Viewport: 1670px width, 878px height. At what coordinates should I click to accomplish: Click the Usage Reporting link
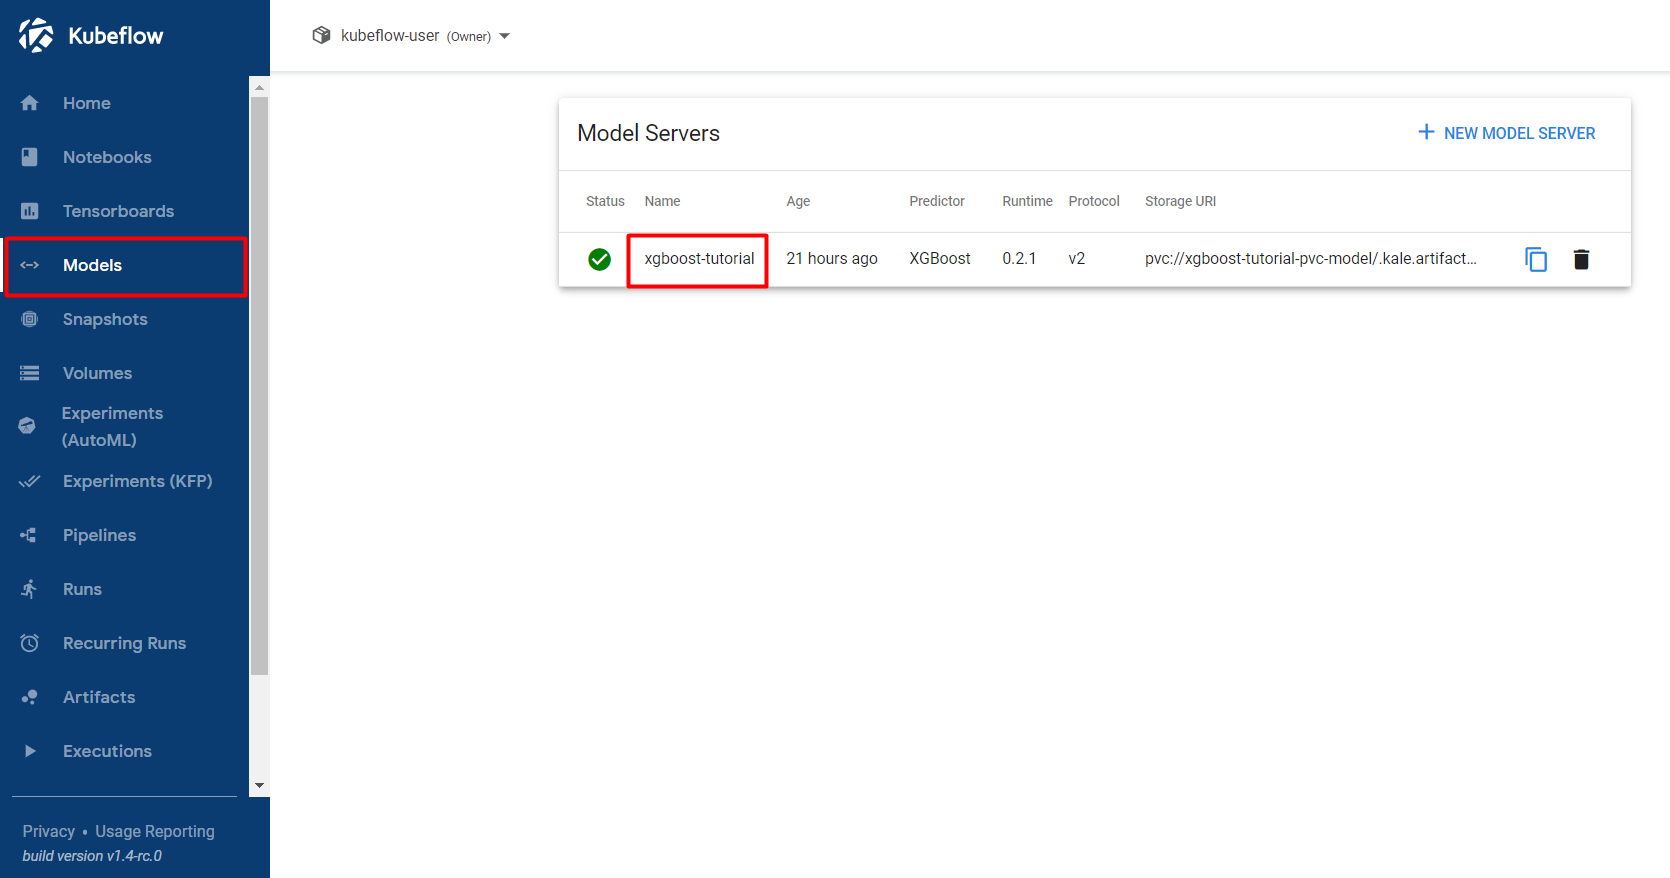[x=155, y=831]
